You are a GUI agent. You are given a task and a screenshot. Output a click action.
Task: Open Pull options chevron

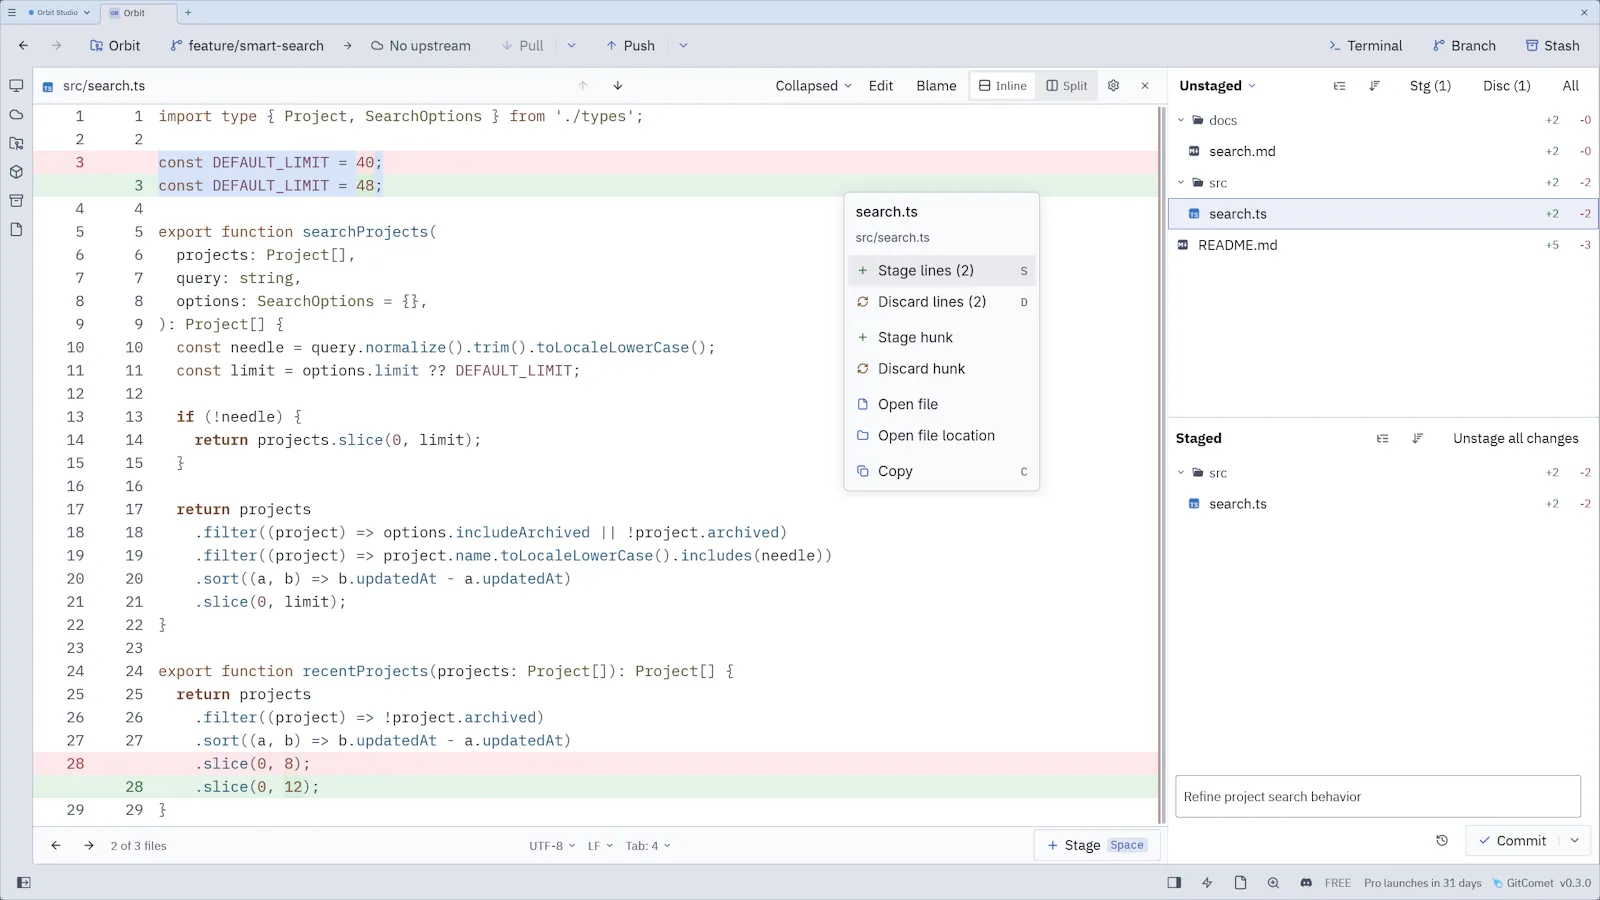[571, 46]
